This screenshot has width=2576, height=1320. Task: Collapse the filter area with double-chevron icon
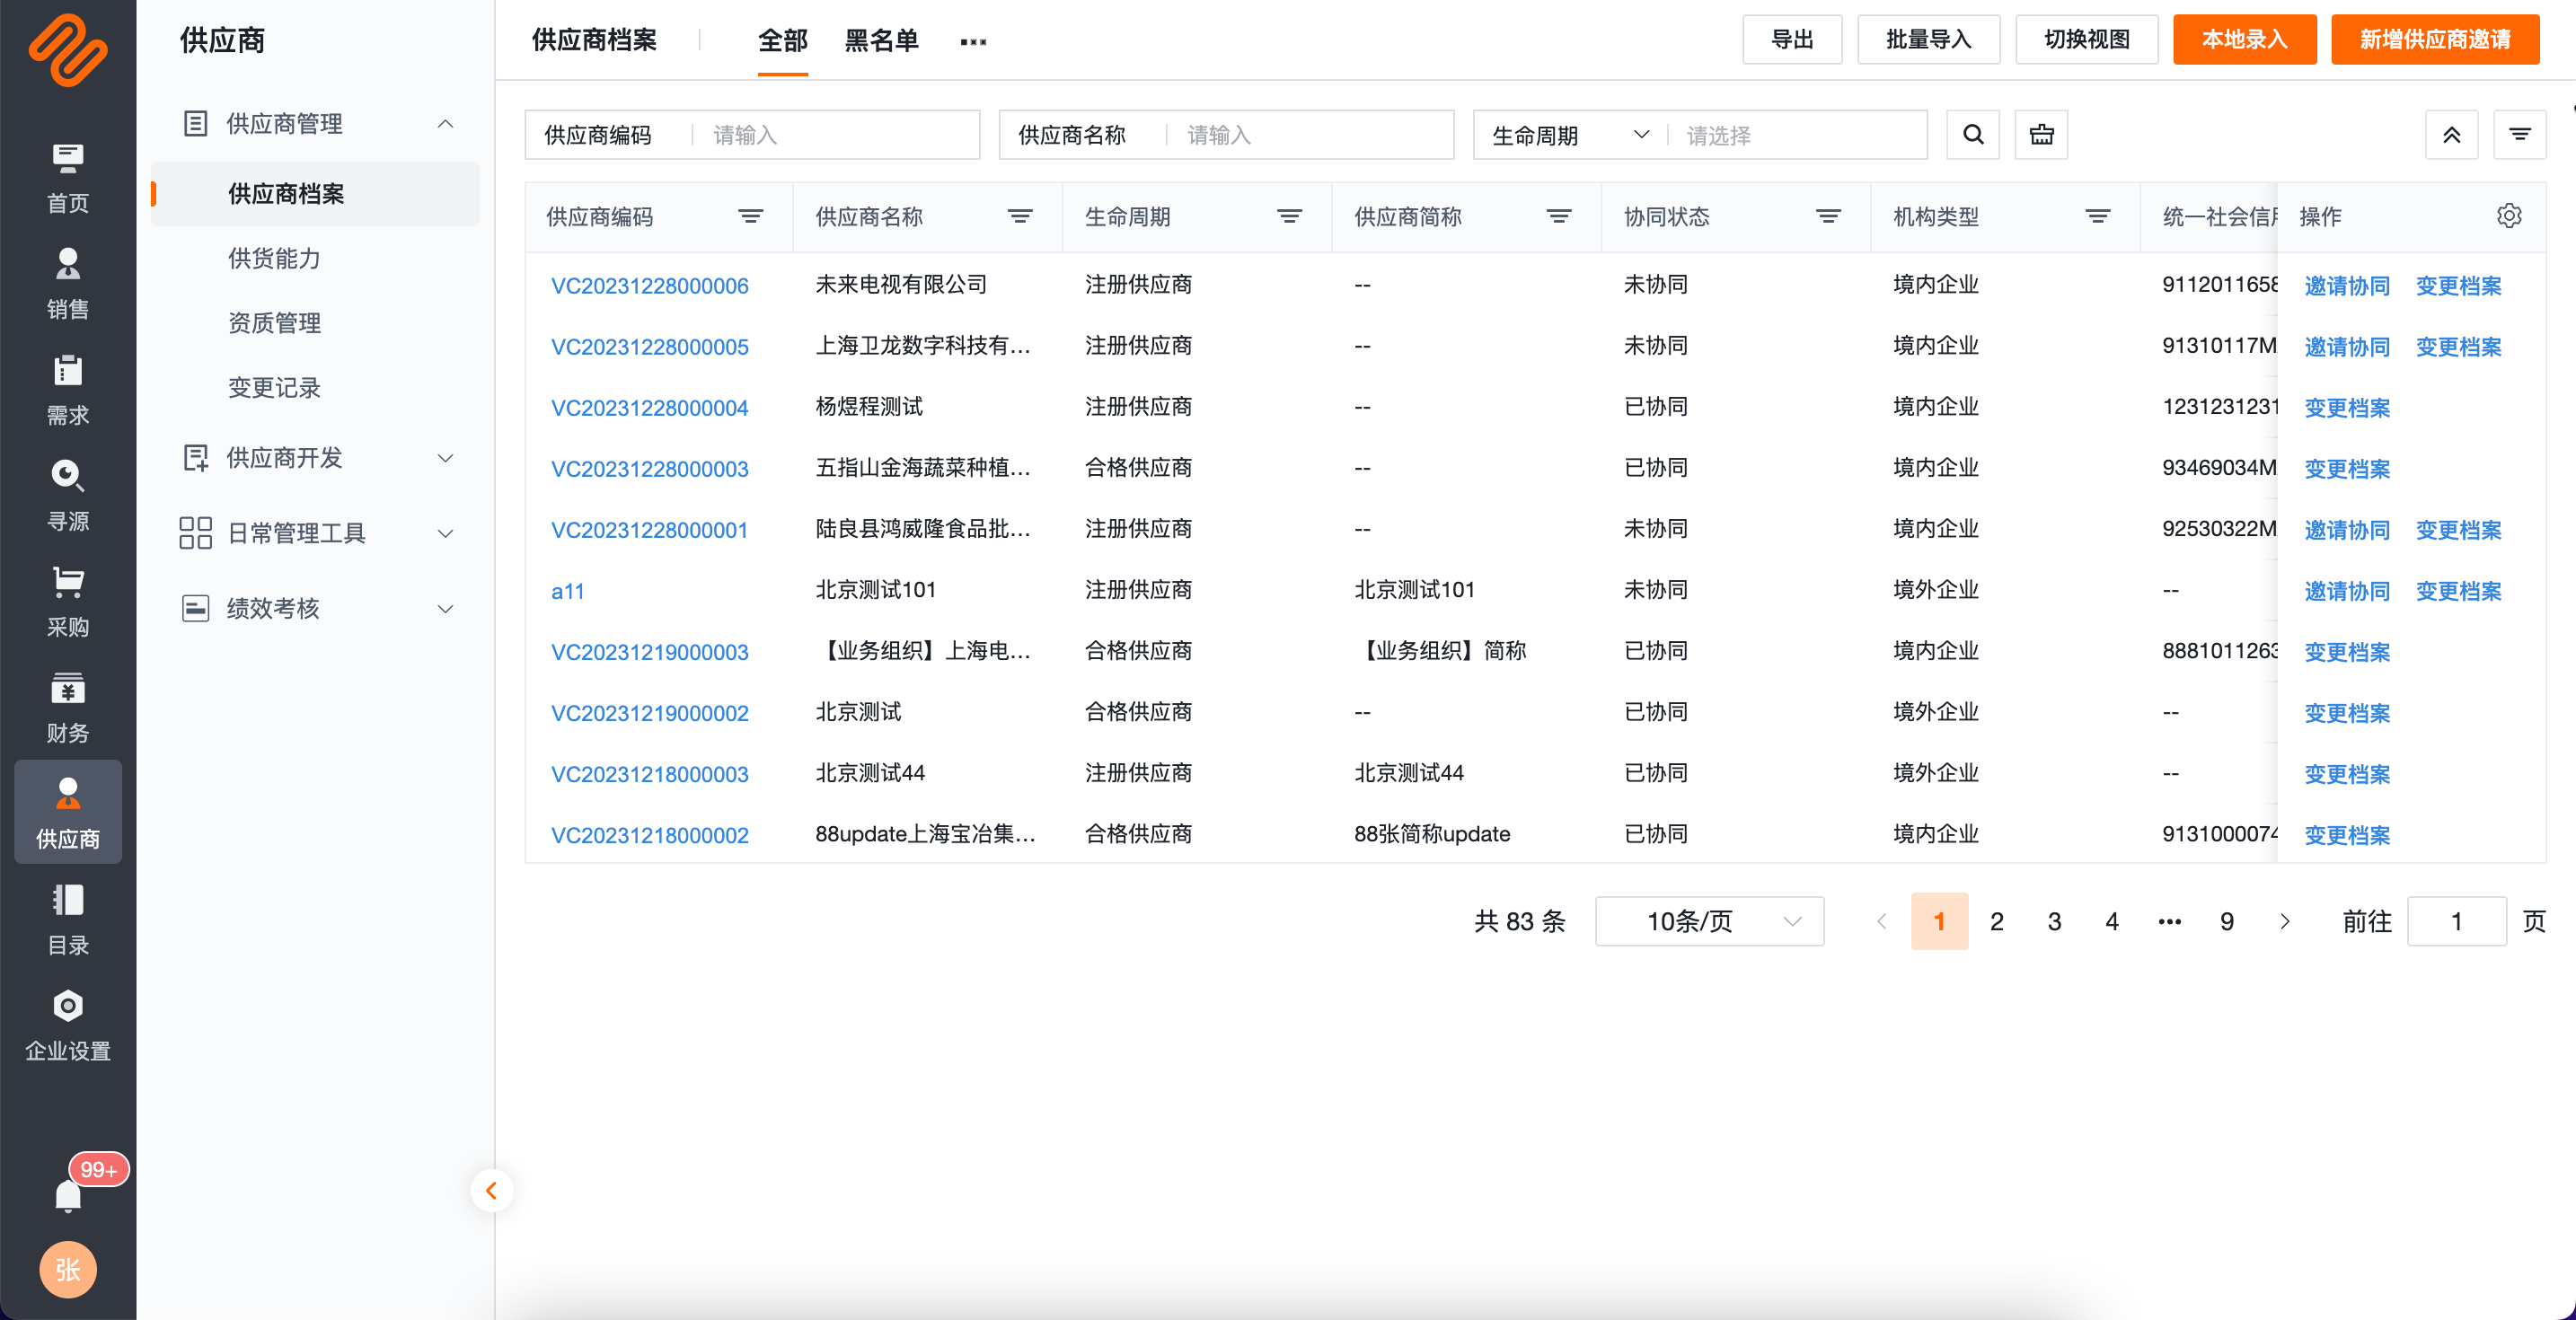(2451, 135)
